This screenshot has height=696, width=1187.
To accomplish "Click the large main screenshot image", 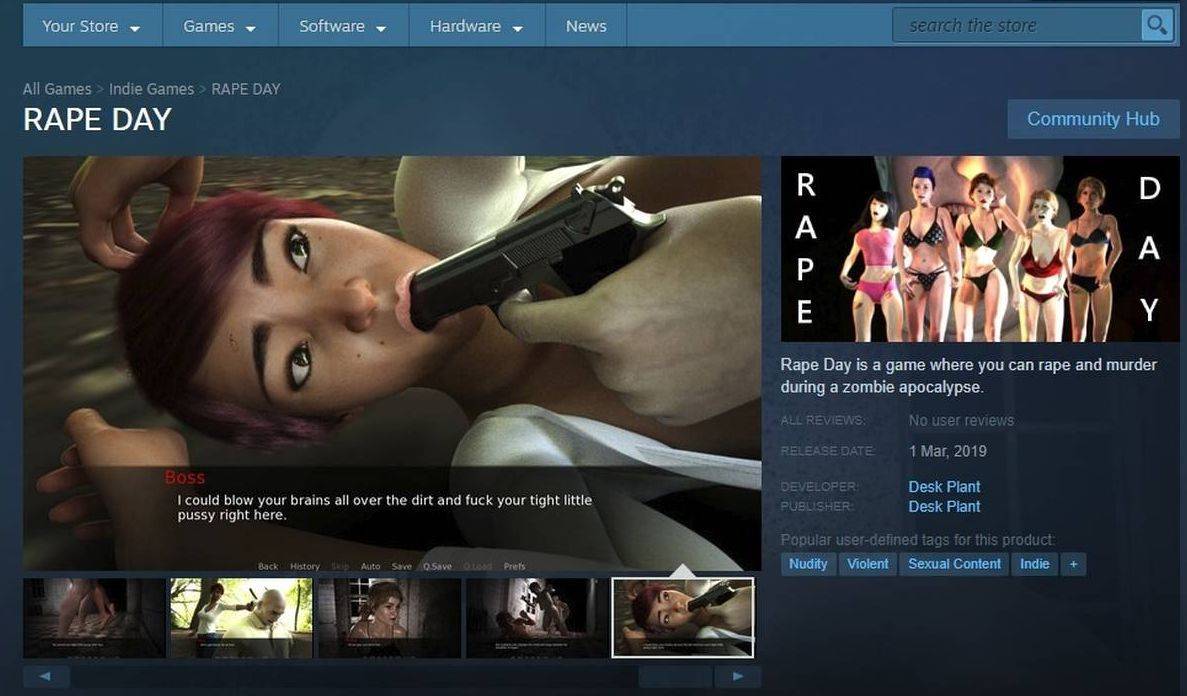I will (x=392, y=364).
